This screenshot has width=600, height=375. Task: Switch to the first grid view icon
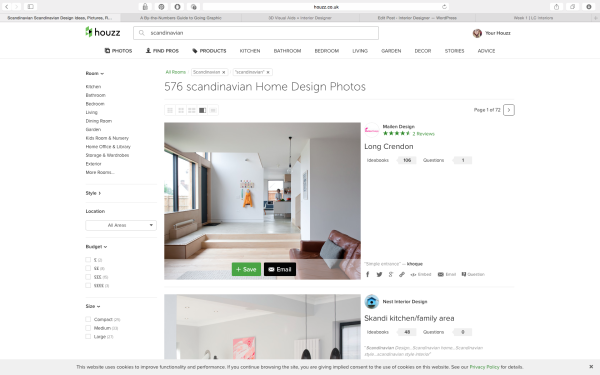tap(170, 110)
